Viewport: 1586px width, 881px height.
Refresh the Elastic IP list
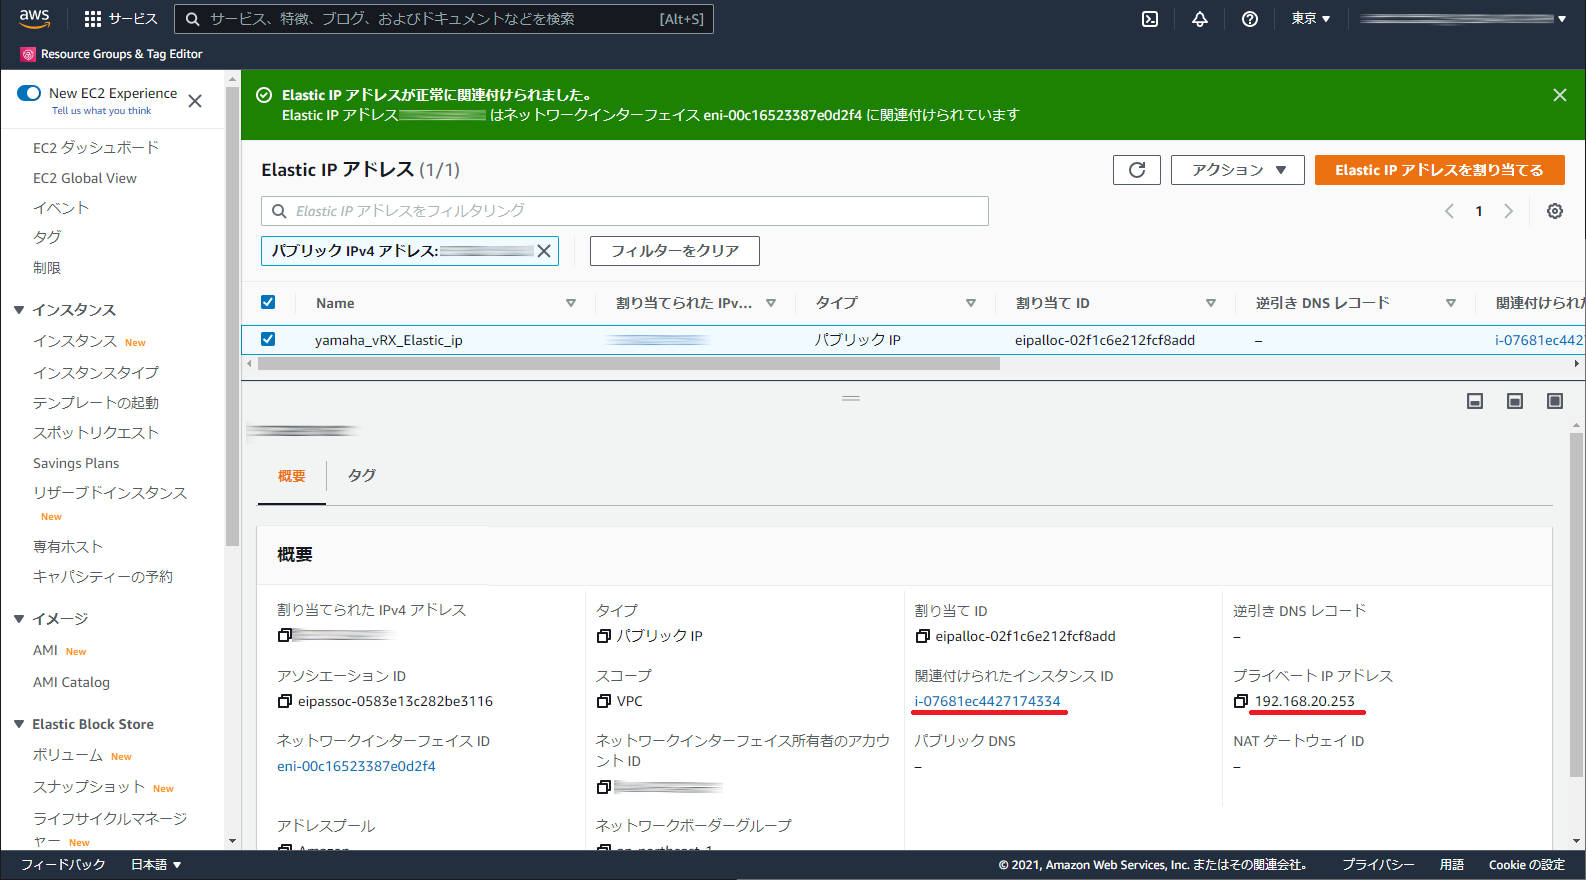(1137, 170)
